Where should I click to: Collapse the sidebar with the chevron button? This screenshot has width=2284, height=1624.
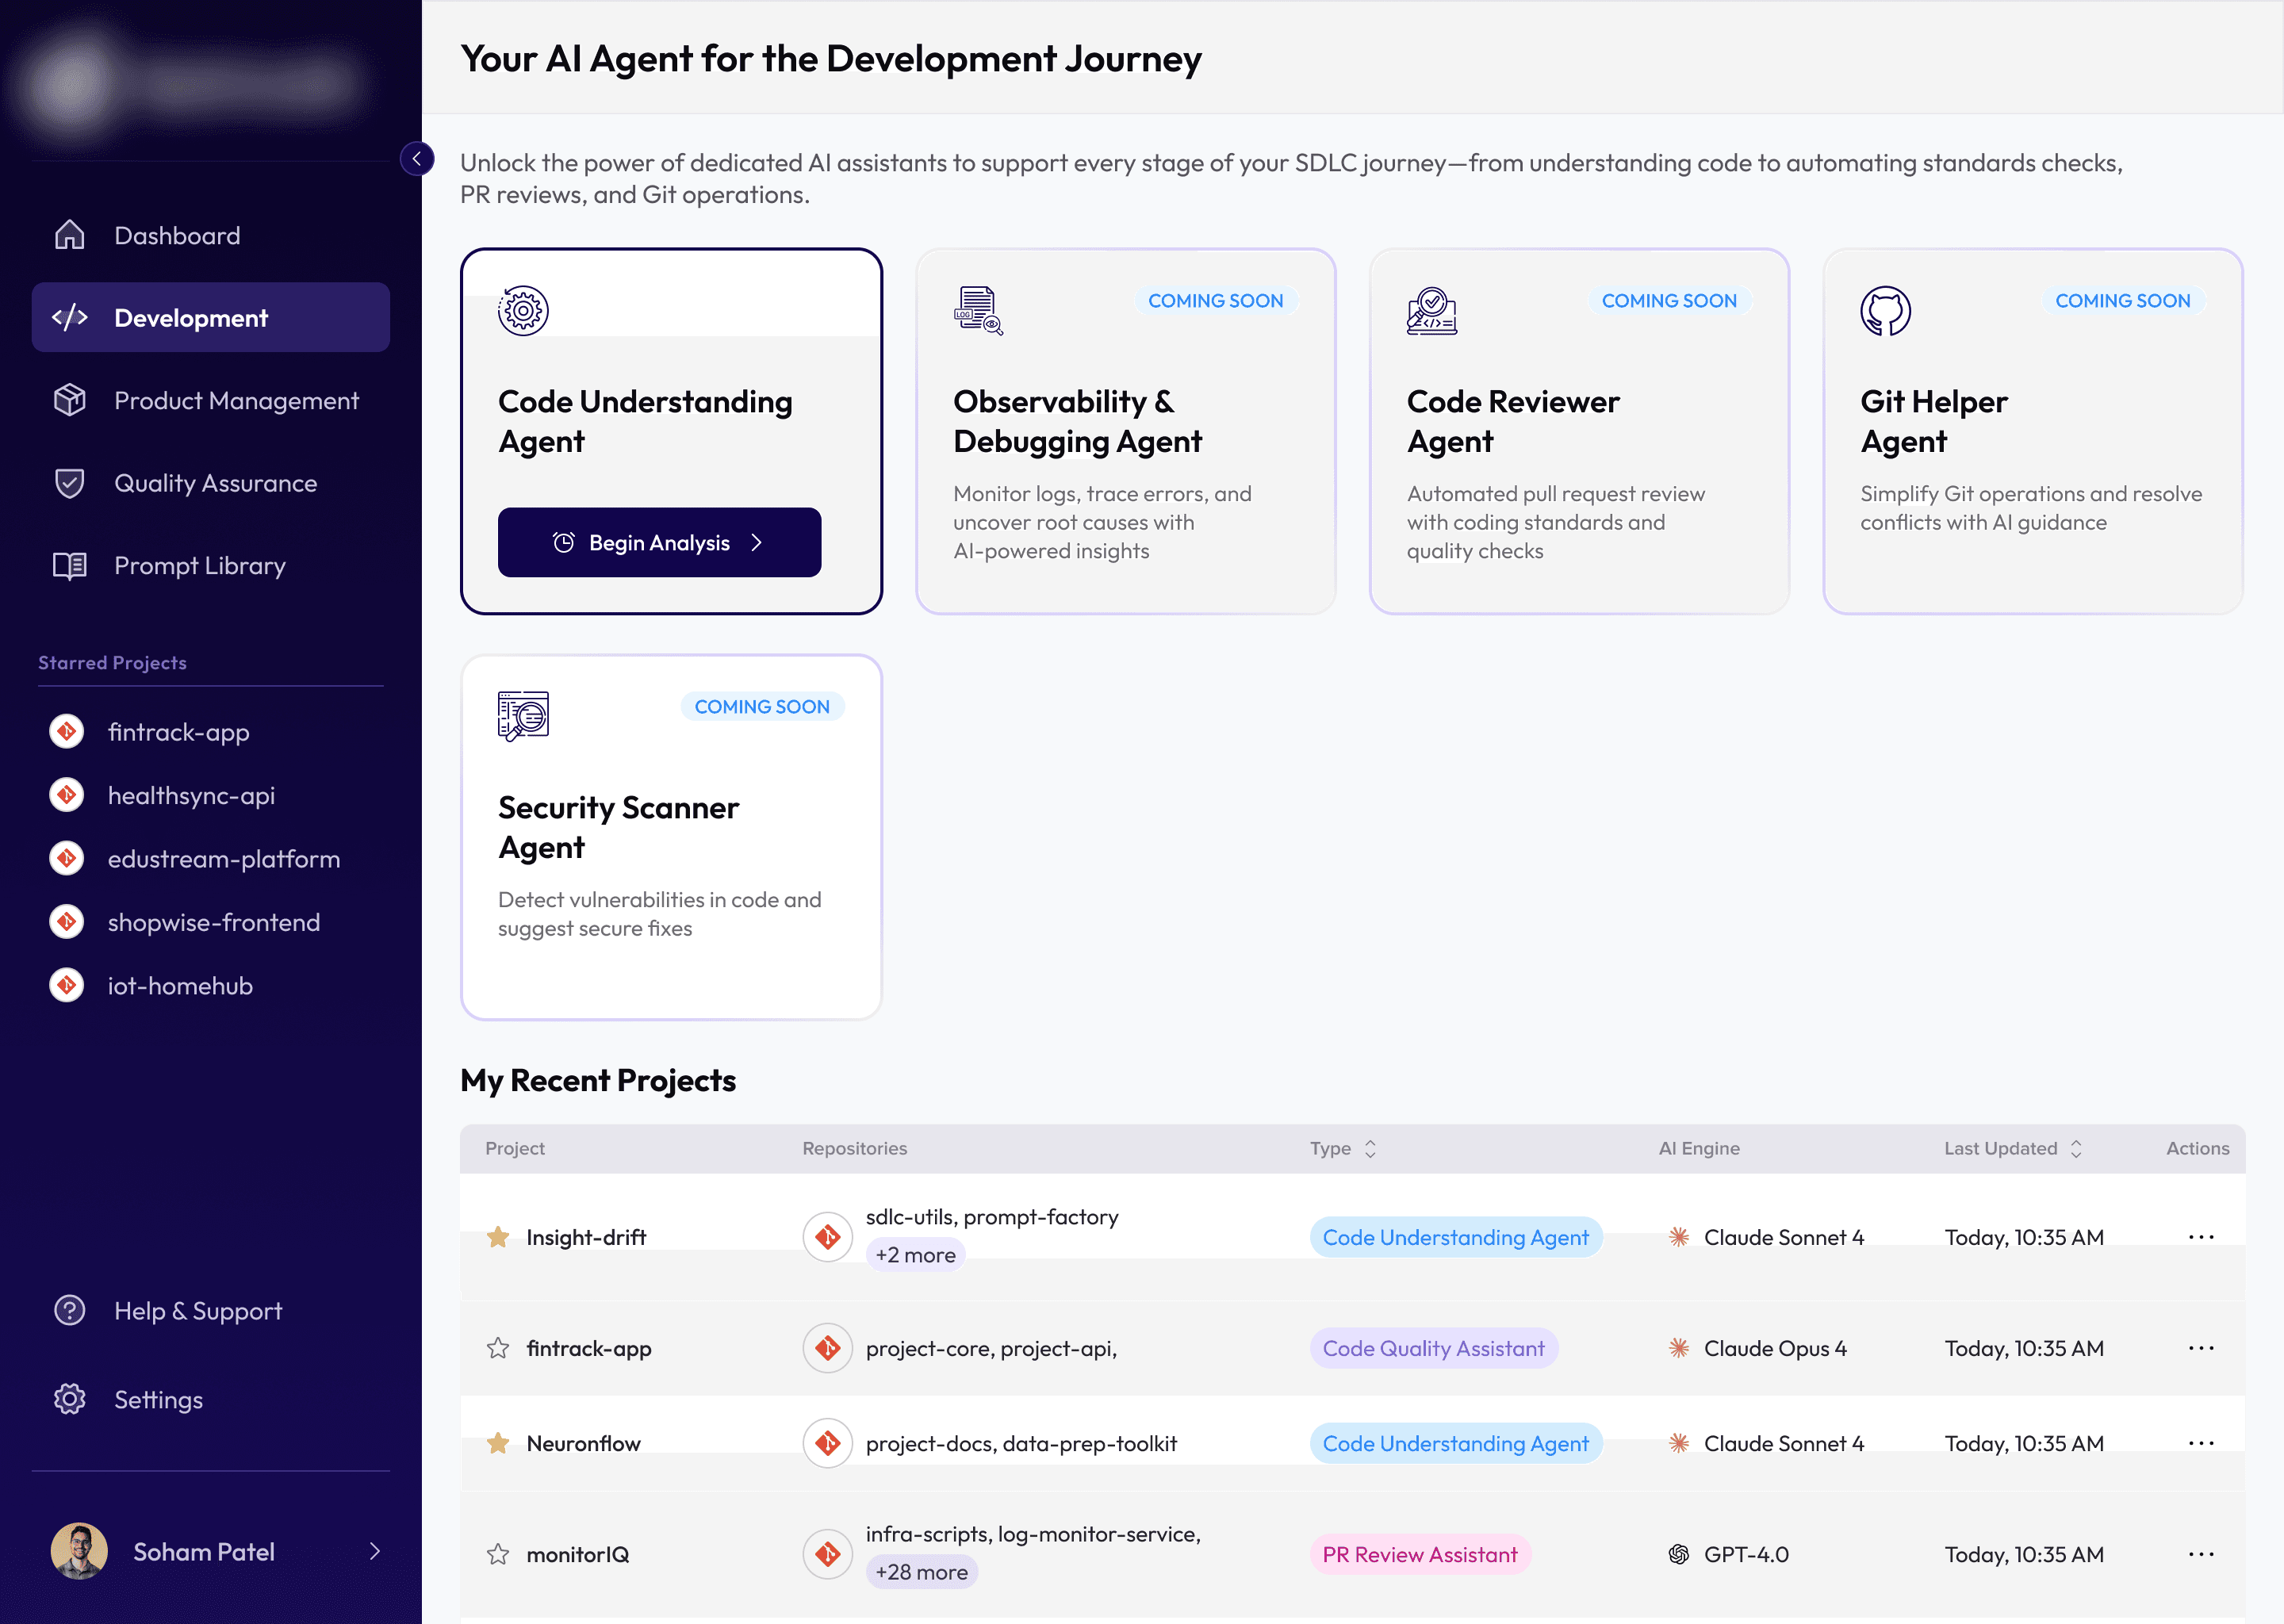(x=417, y=159)
